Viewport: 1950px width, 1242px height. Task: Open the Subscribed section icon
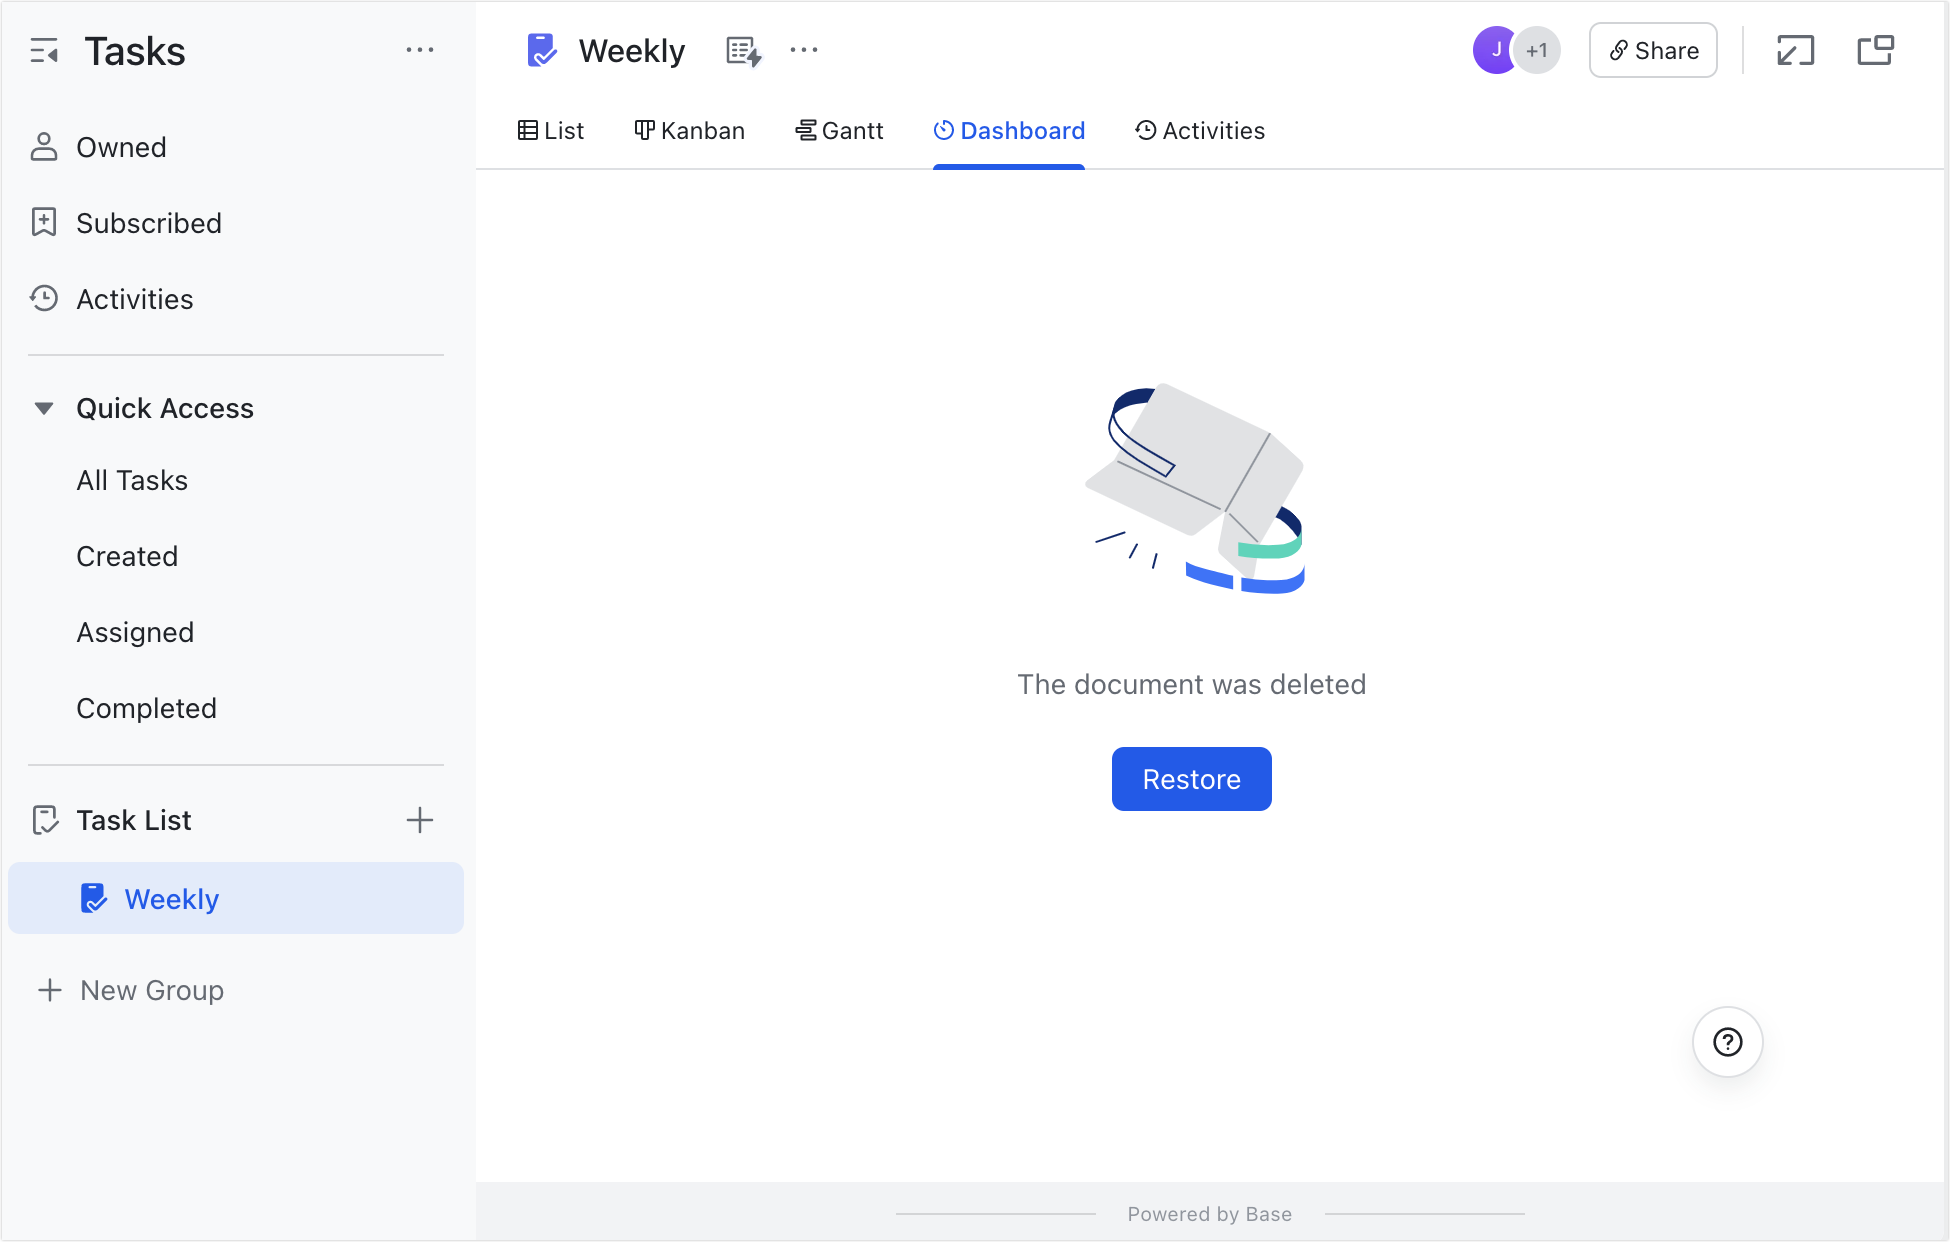(x=43, y=222)
